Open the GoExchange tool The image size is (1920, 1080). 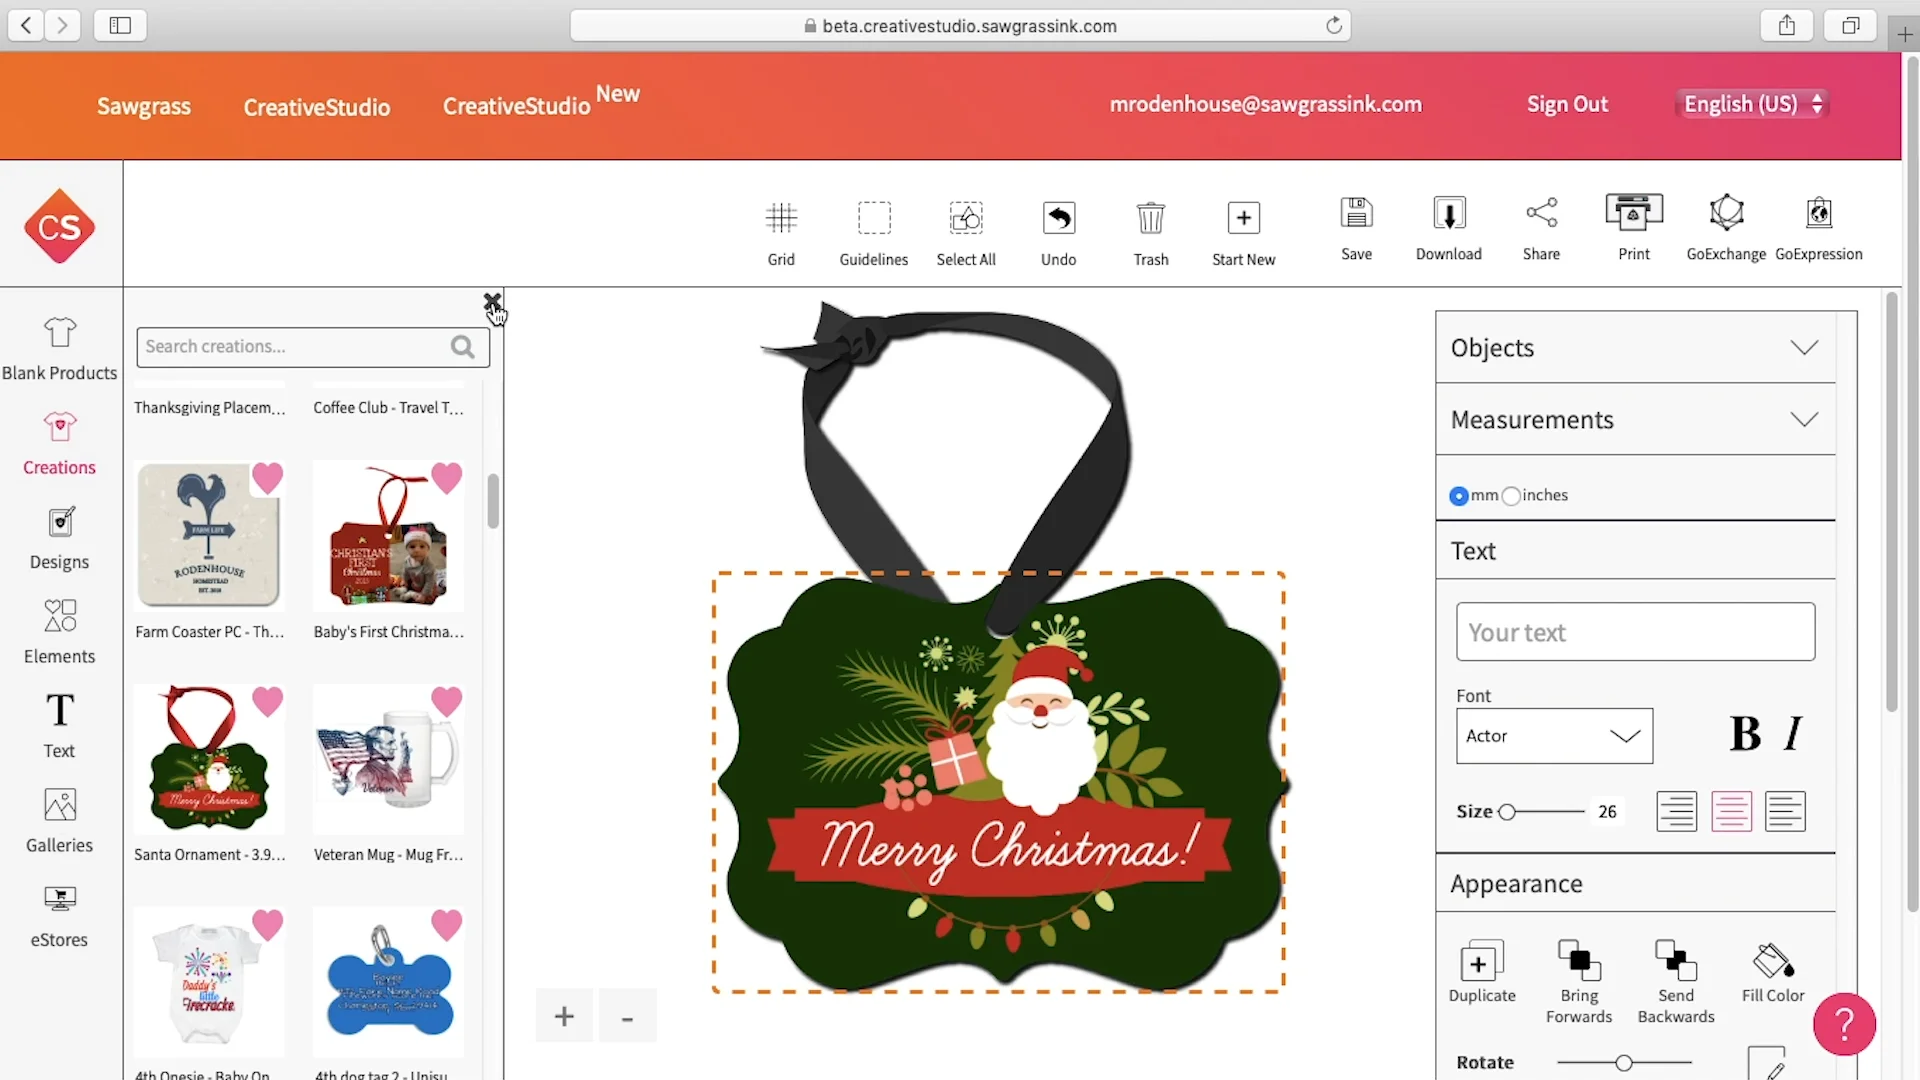(1726, 214)
